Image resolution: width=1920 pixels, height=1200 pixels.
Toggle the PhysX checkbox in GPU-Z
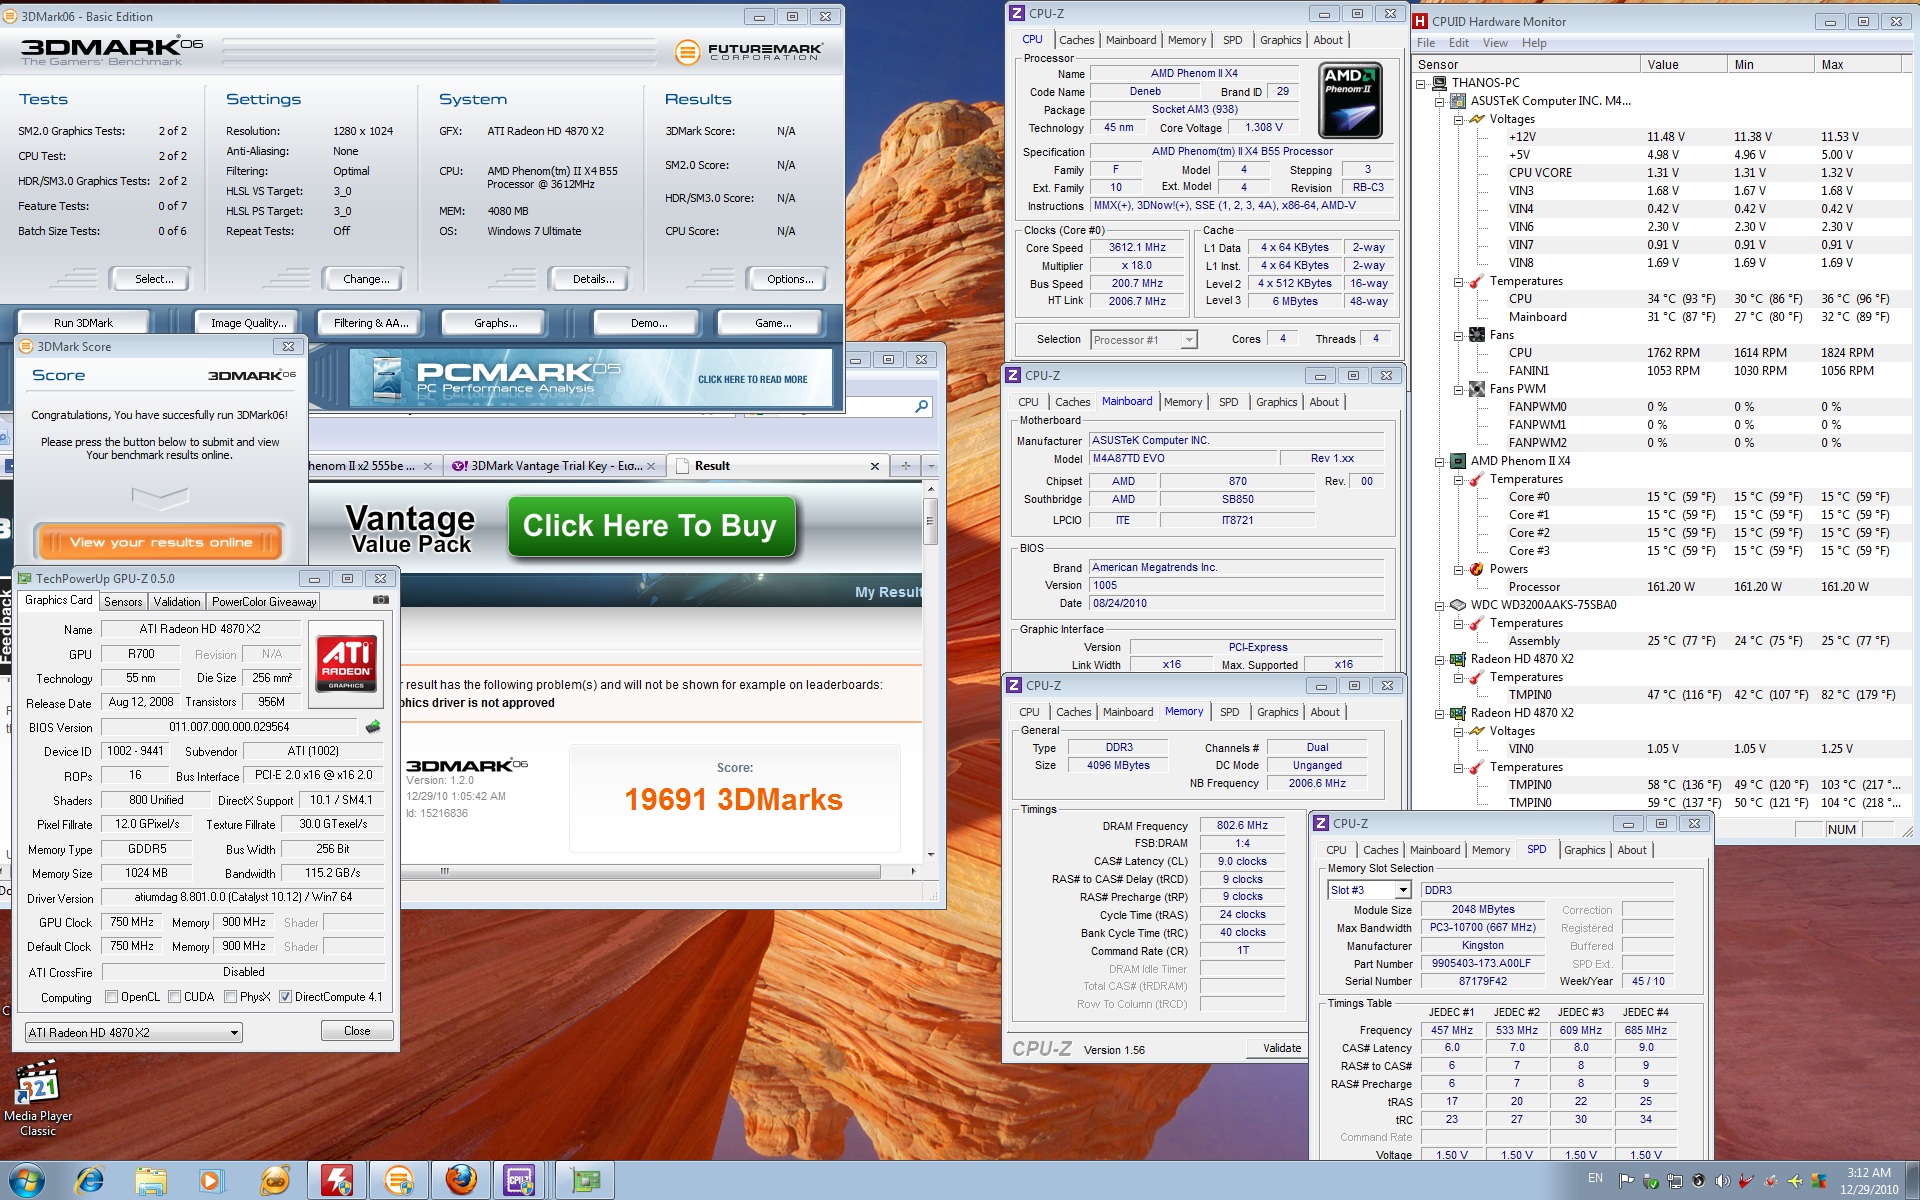pyautogui.click(x=231, y=997)
